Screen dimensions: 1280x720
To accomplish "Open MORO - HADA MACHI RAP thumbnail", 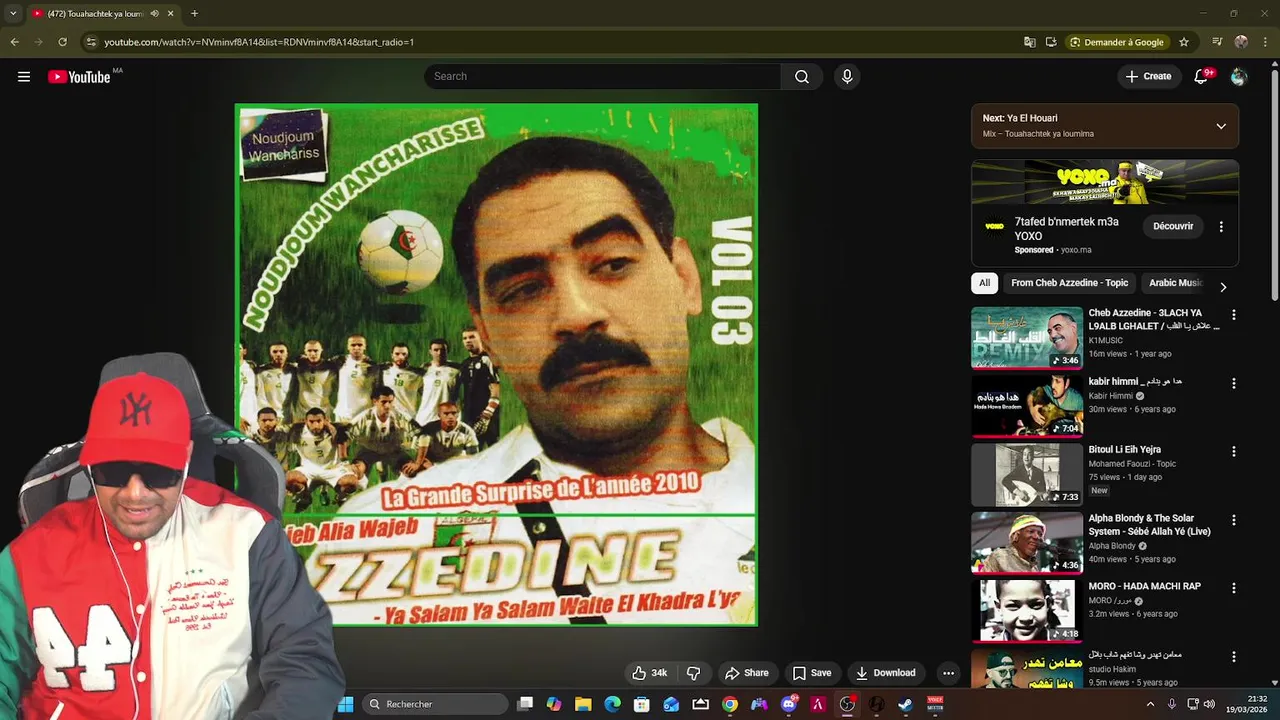I will (1027, 612).
